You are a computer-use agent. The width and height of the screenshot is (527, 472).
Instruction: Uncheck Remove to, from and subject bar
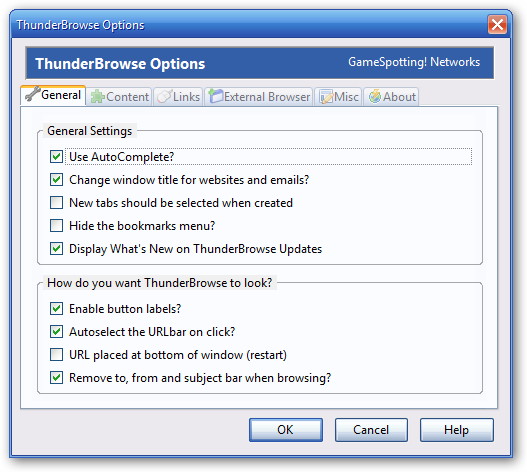pyautogui.click(x=56, y=378)
